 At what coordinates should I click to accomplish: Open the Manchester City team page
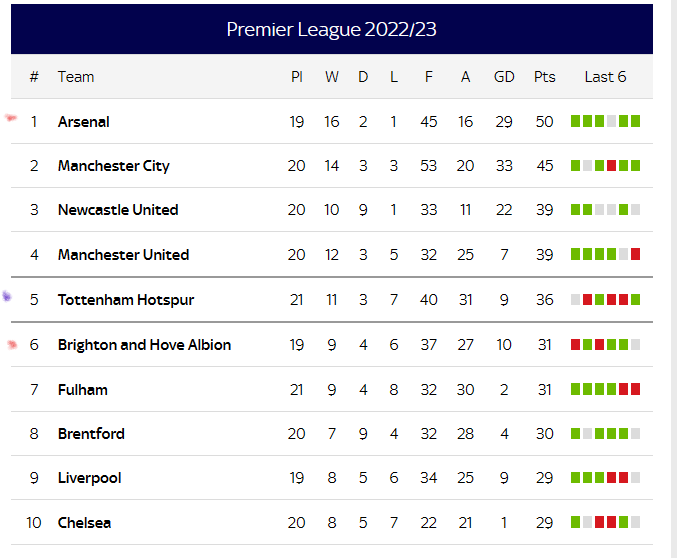(114, 166)
